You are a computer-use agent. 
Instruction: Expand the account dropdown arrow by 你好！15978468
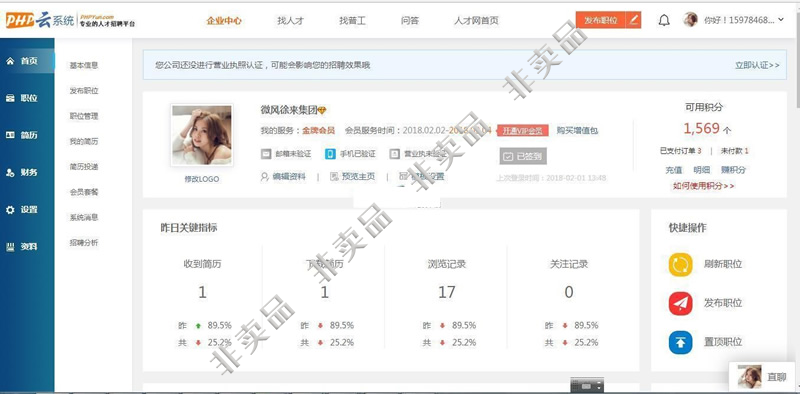tap(781, 20)
